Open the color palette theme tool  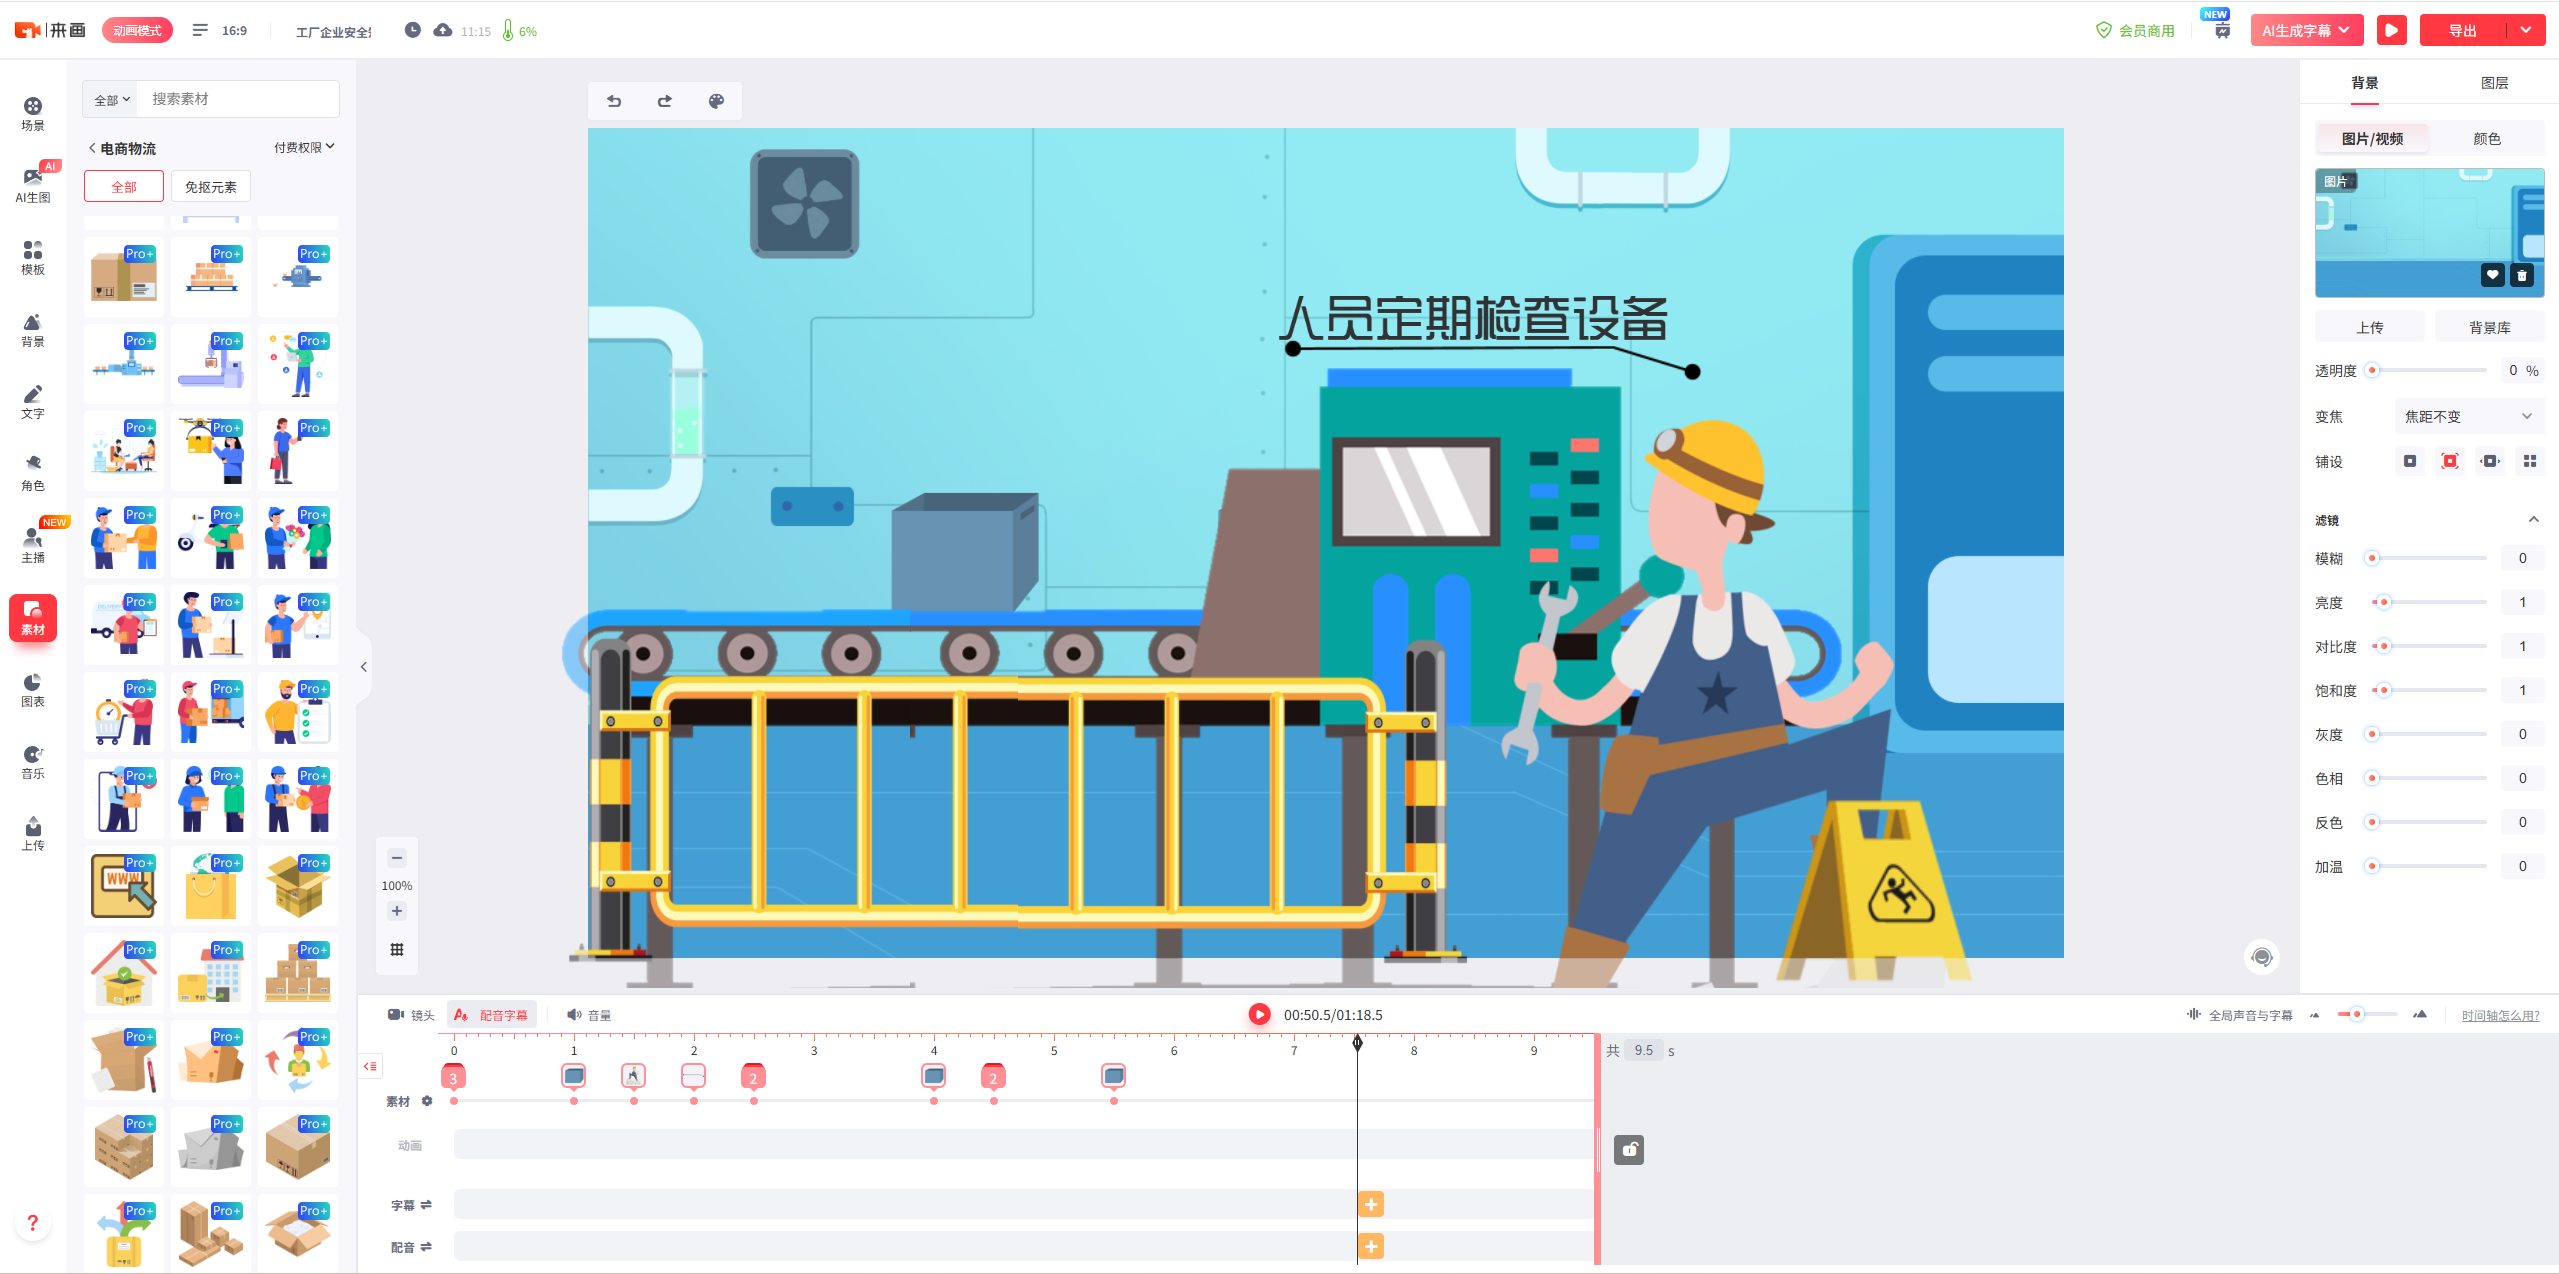[x=716, y=101]
